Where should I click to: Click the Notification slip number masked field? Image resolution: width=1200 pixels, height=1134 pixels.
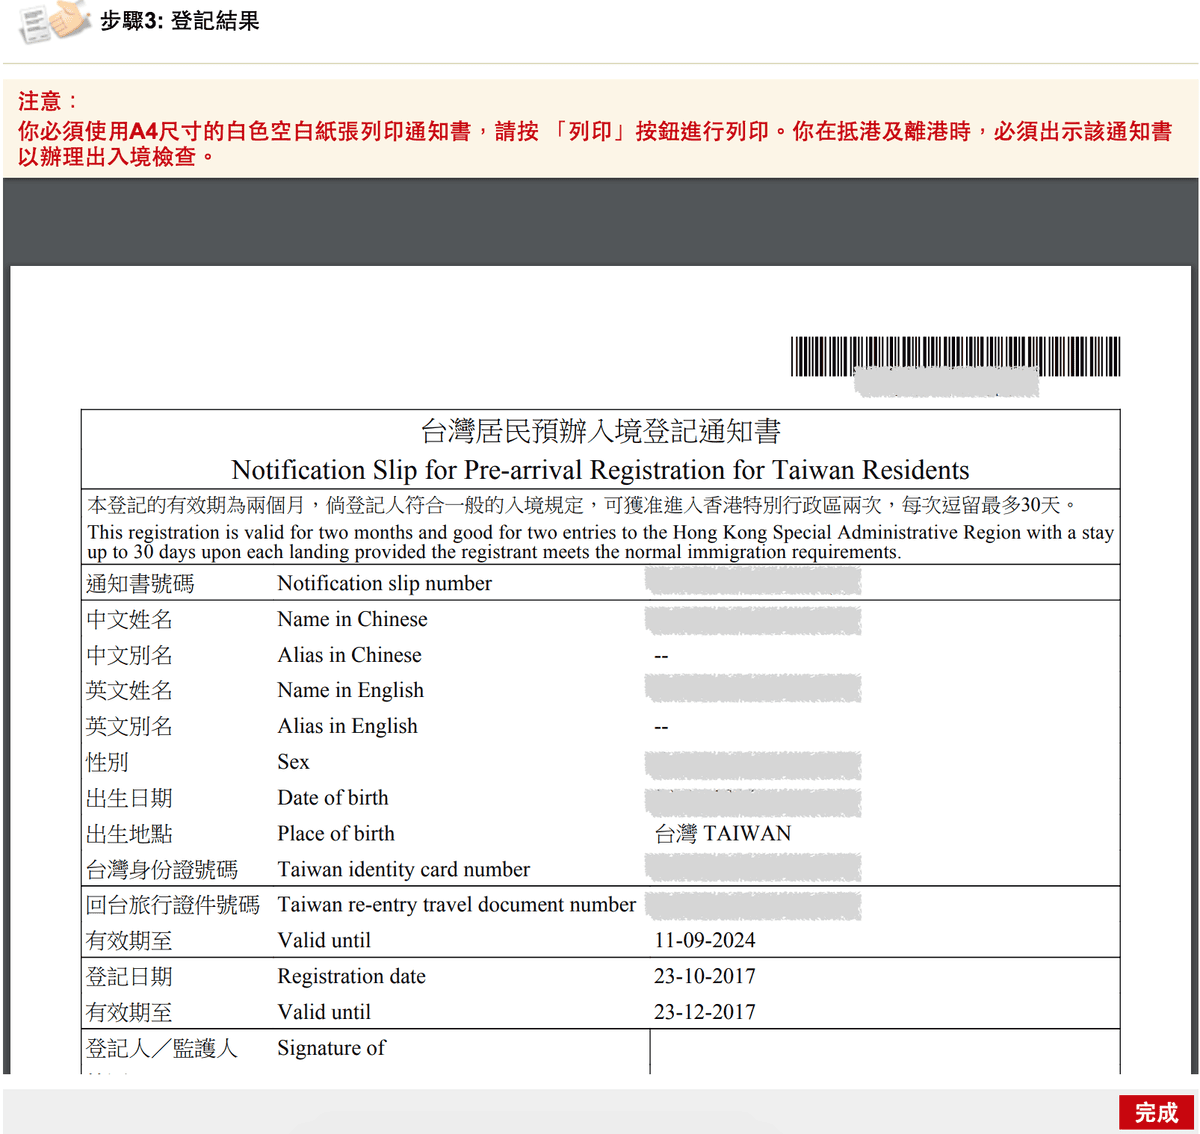(x=752, y=581)
